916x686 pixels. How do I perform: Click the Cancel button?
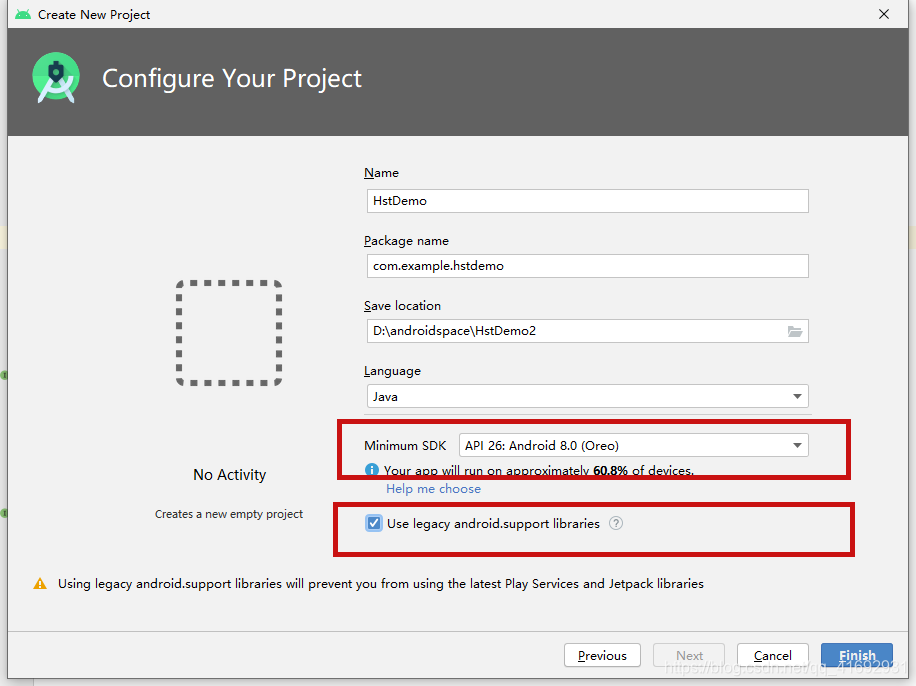click(x=773, y=656)
